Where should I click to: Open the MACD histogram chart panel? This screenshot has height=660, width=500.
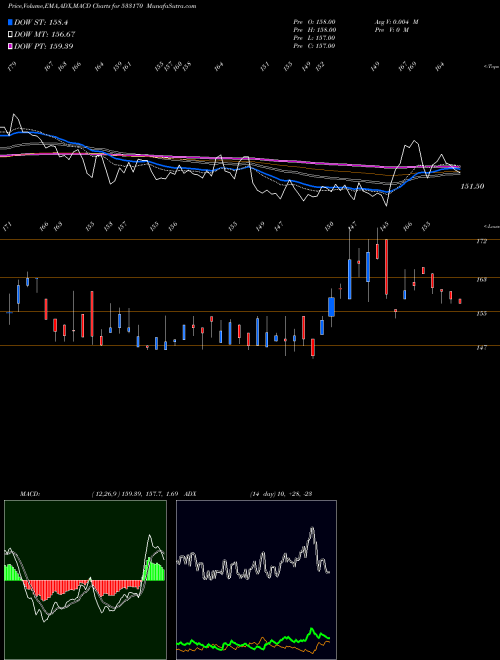pos(85,580)
